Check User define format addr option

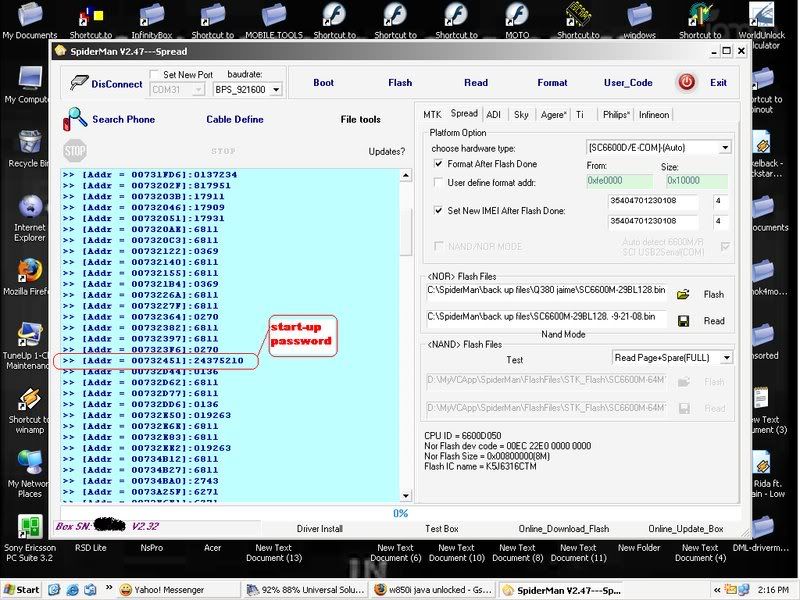(438, 182)
